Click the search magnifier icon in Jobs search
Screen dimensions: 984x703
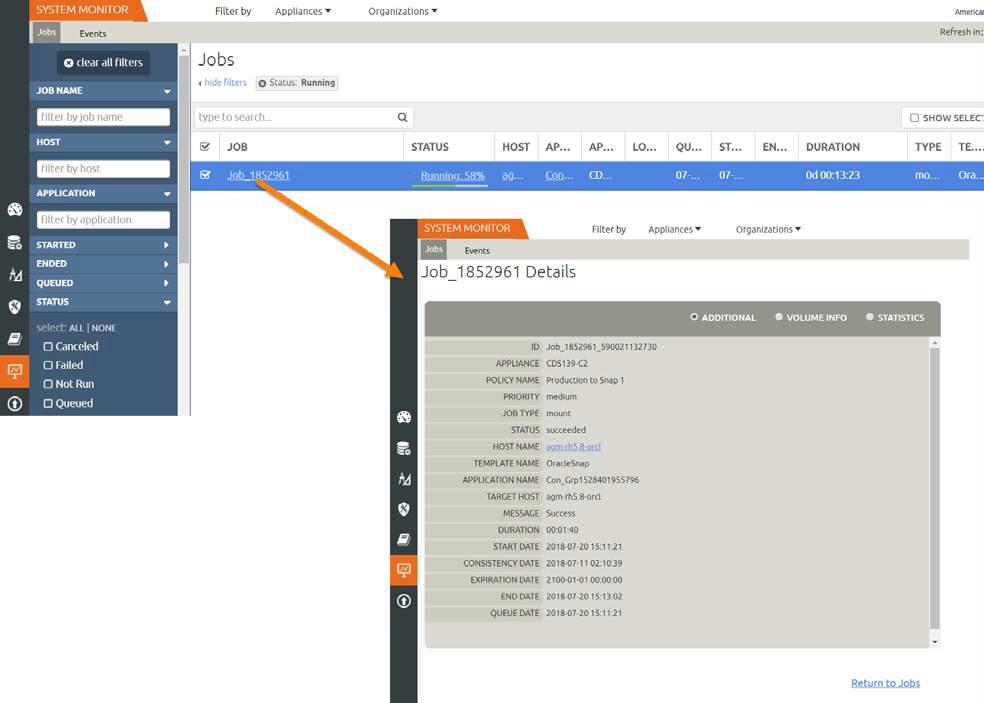[x=402, y=117]
